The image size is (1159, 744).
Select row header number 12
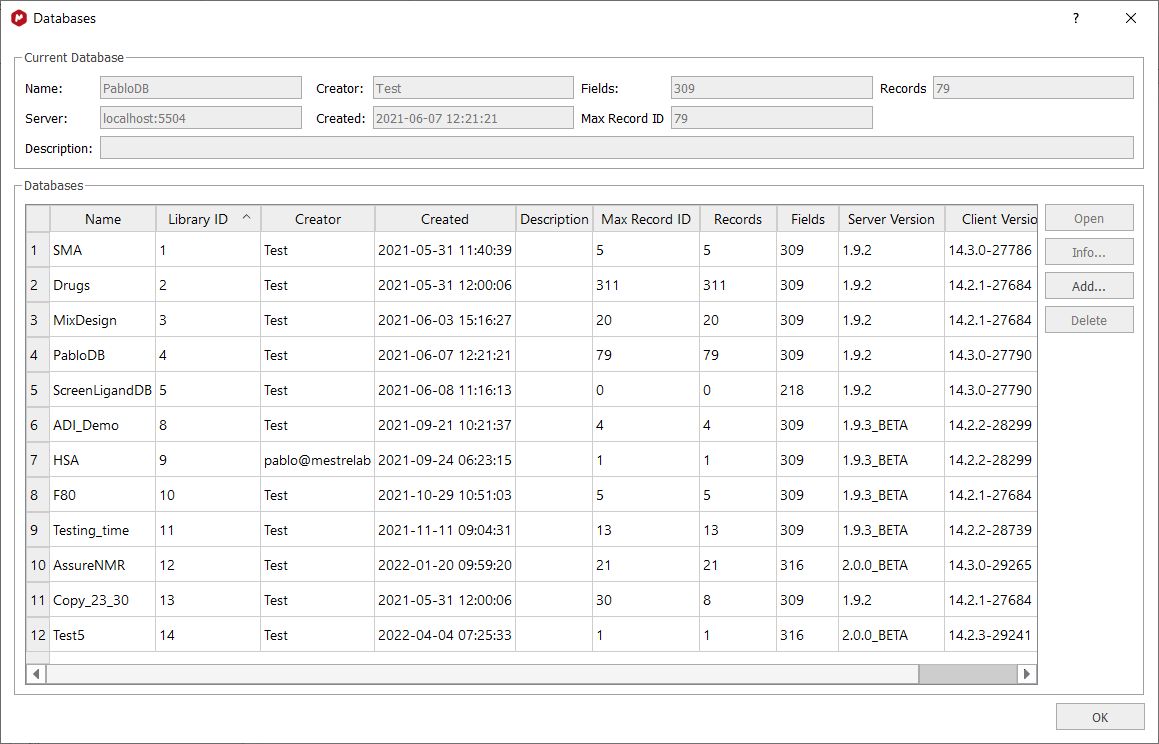pyautogui.click(x=38, y=635)
